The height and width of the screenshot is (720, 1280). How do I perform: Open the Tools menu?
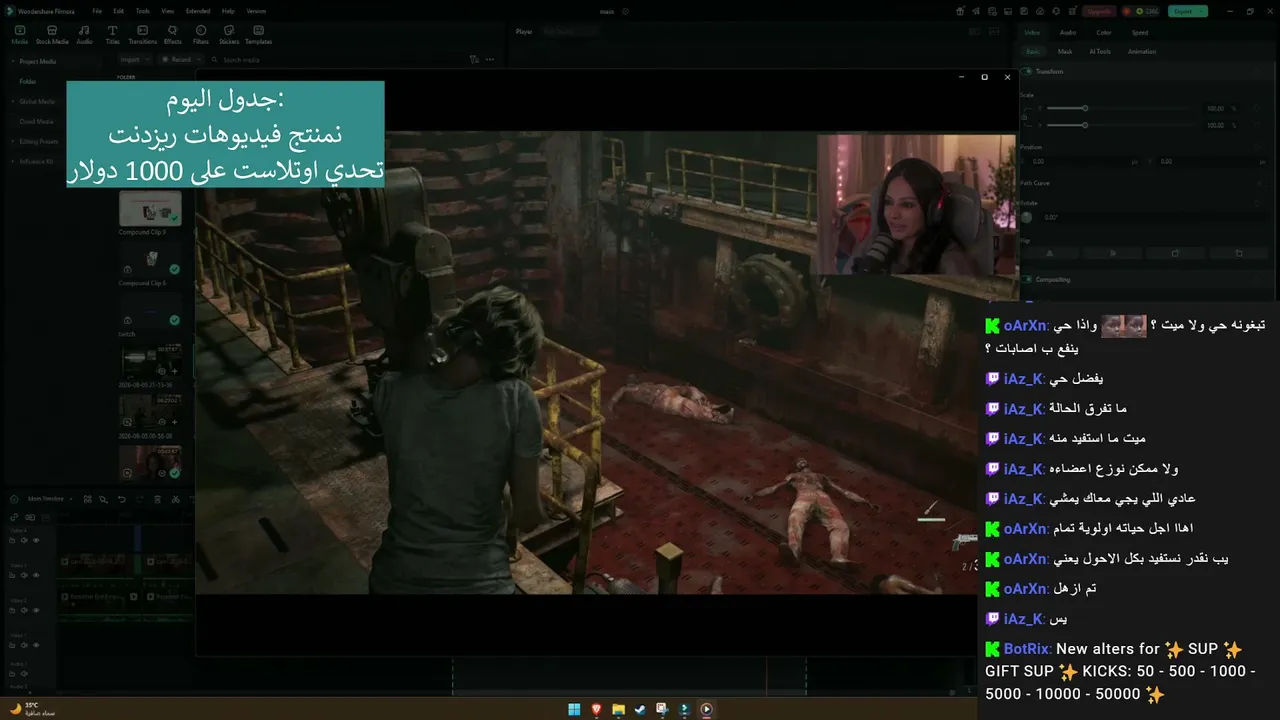(143, 11)
